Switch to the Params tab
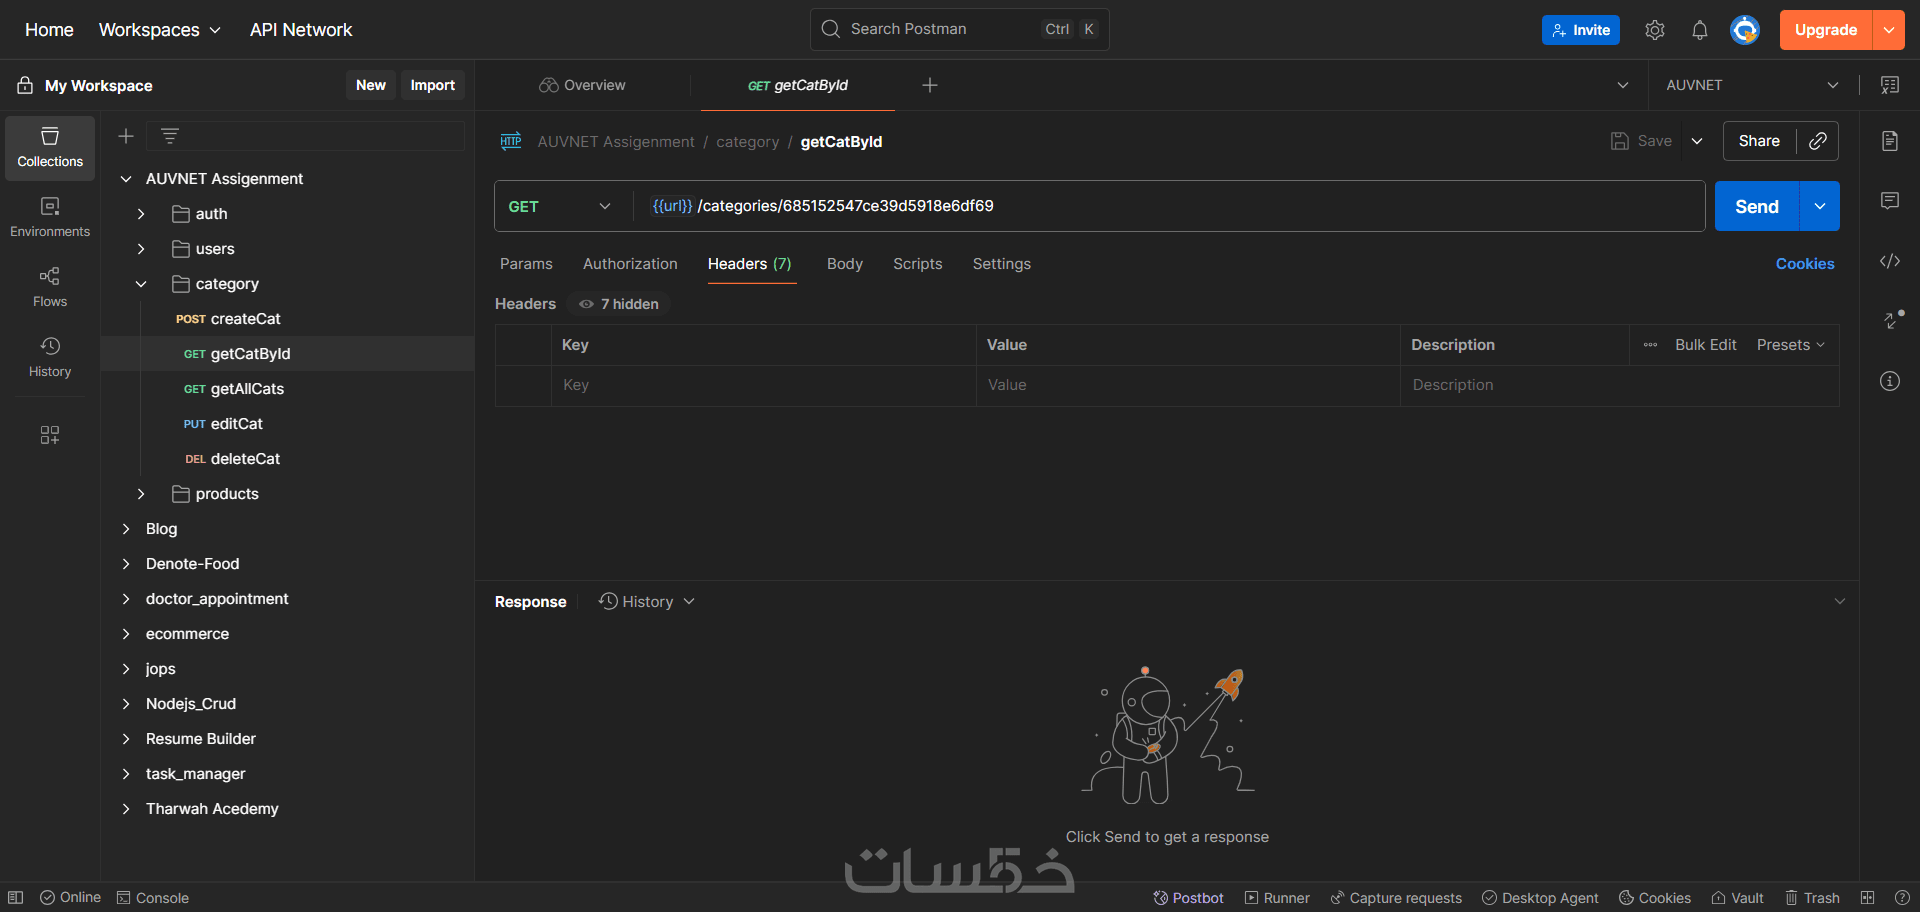Screen dimensions: 1920x912 [526, 264]
